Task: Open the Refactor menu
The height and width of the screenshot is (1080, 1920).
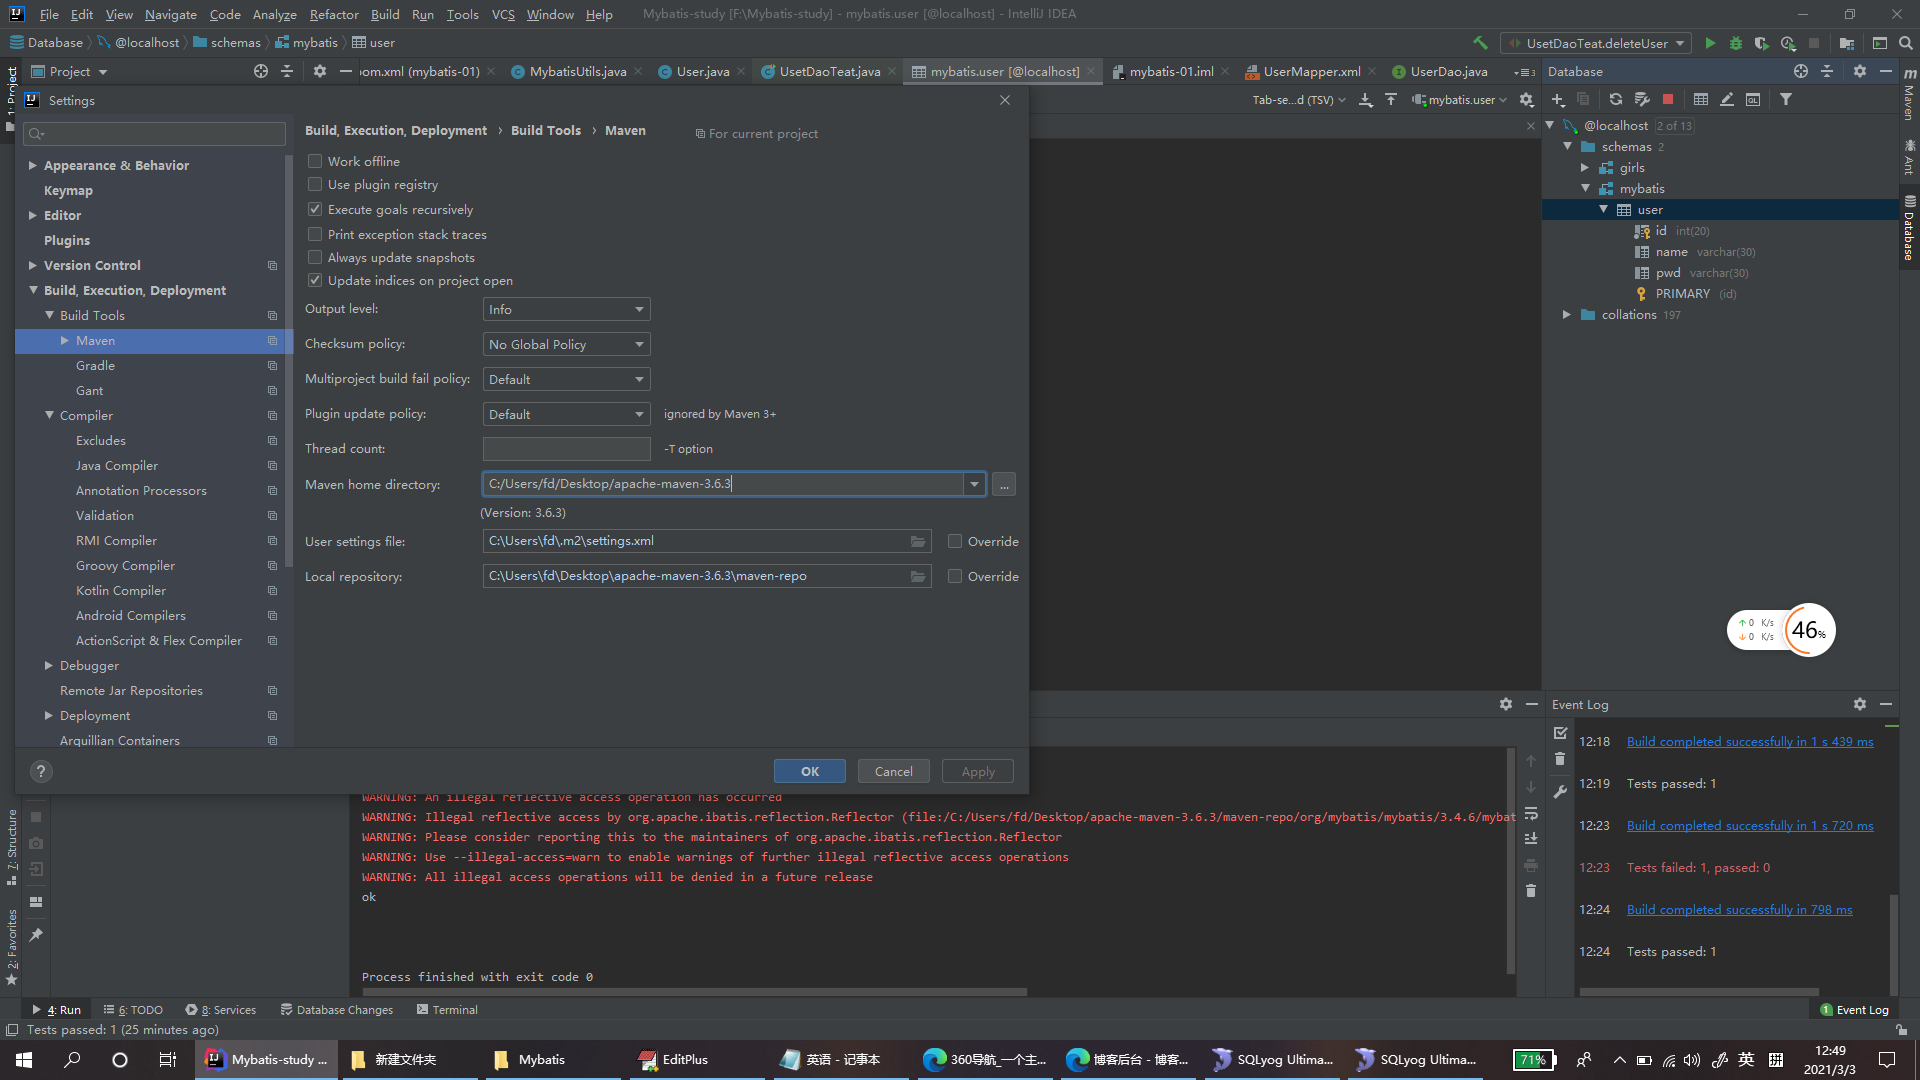Action: pyautogui.click(x=333, y=14)
